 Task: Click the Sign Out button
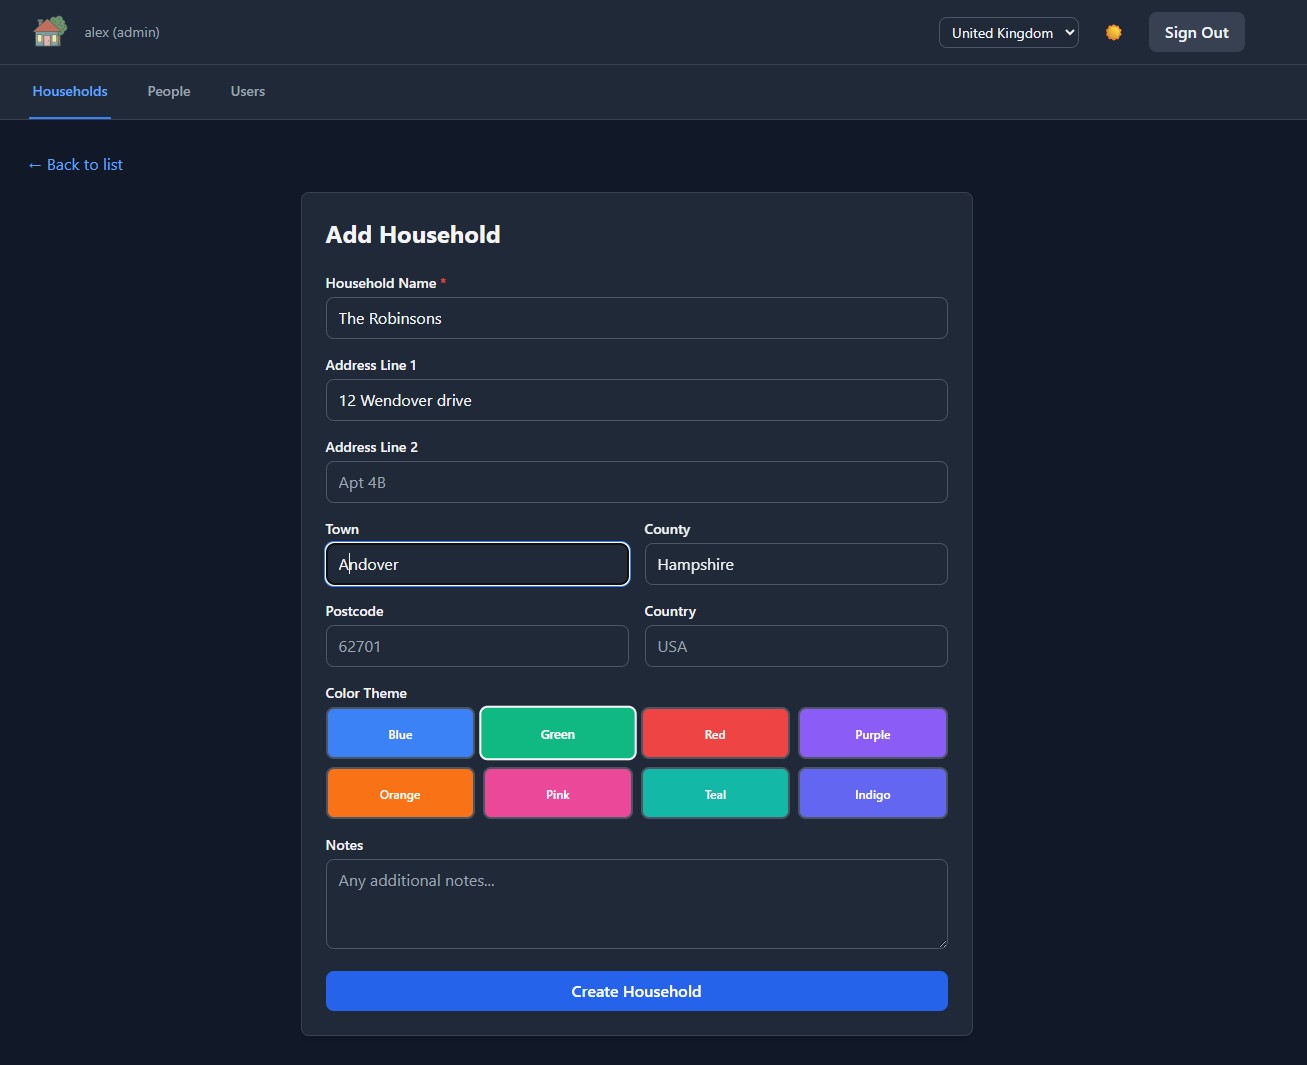tap(1196, 32)
